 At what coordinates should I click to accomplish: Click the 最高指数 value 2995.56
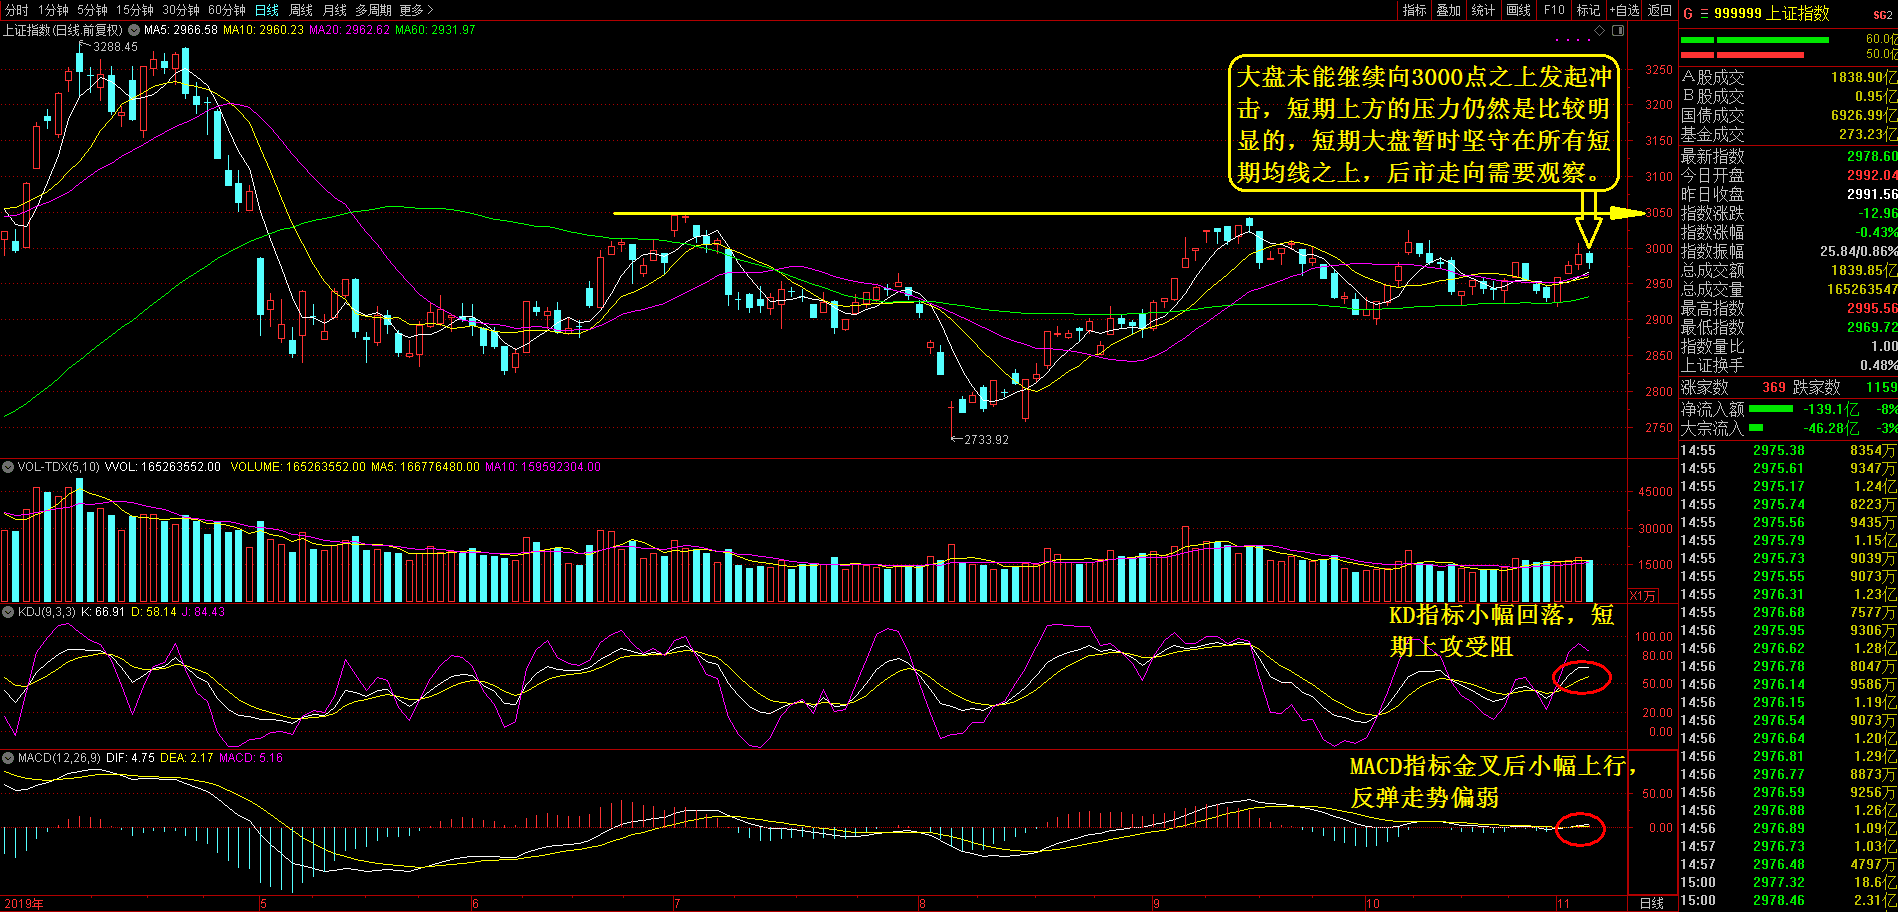click(x=1871, y=308)
